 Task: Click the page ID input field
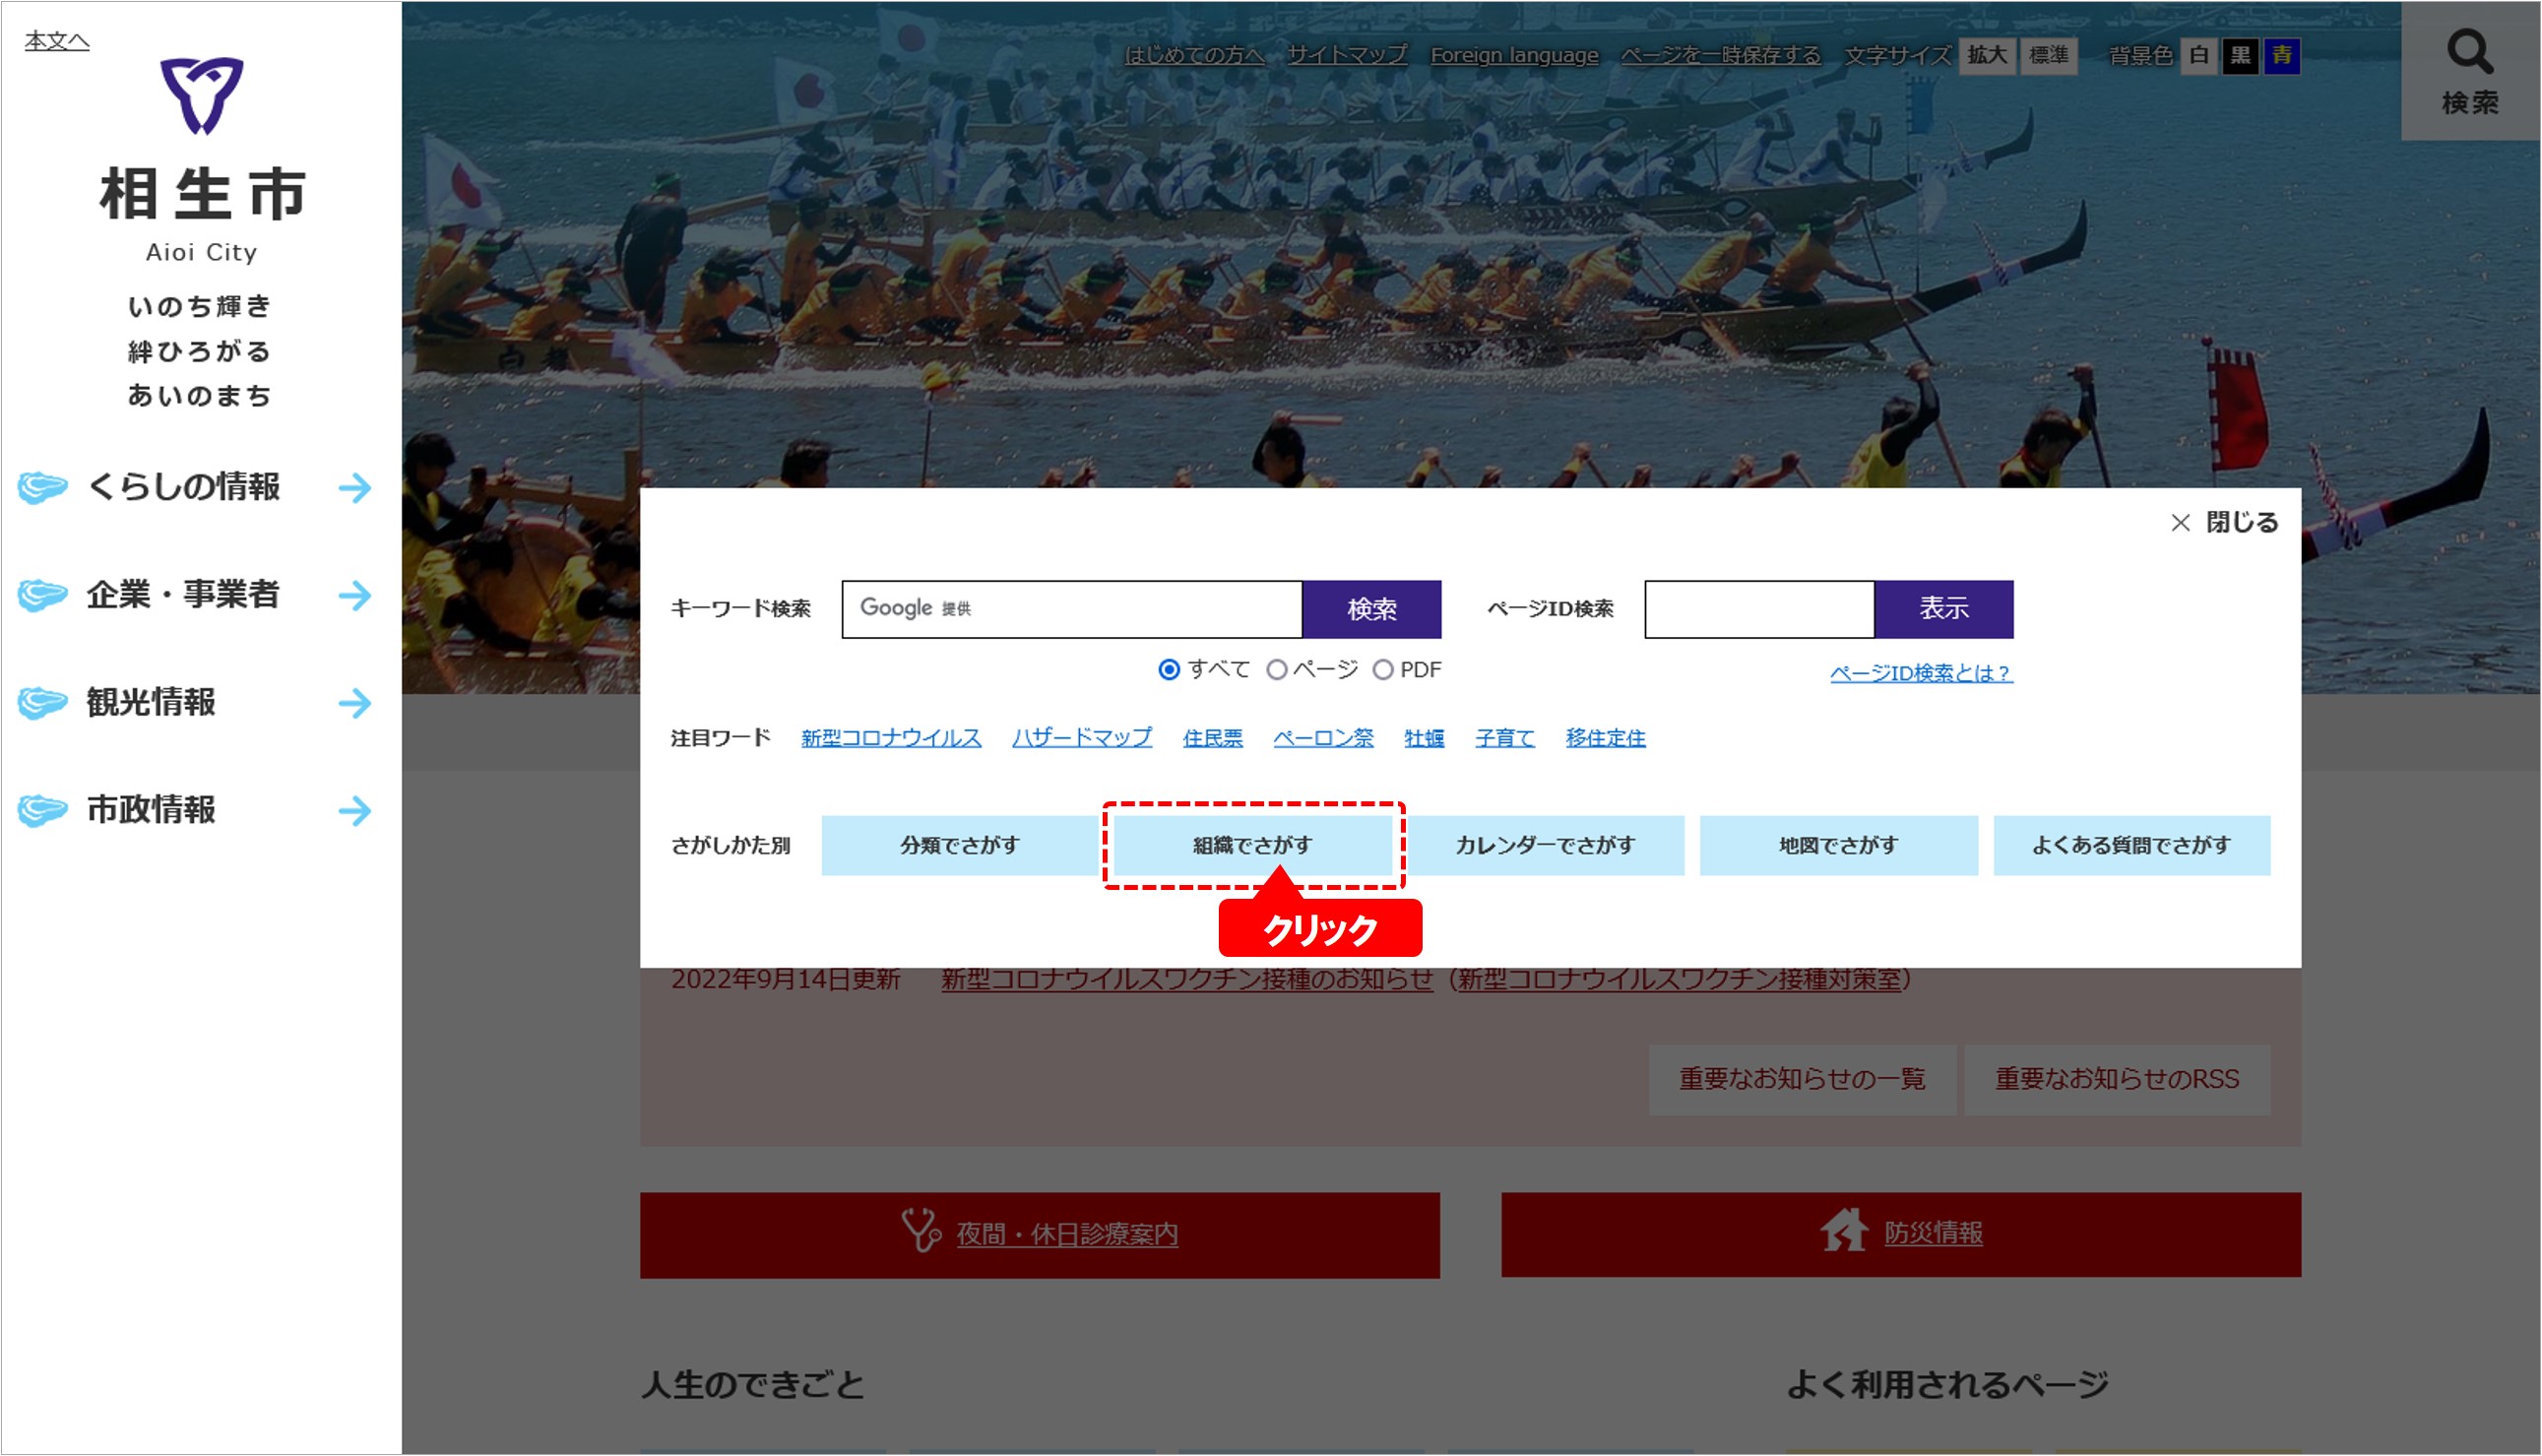tap(1760, 609)
